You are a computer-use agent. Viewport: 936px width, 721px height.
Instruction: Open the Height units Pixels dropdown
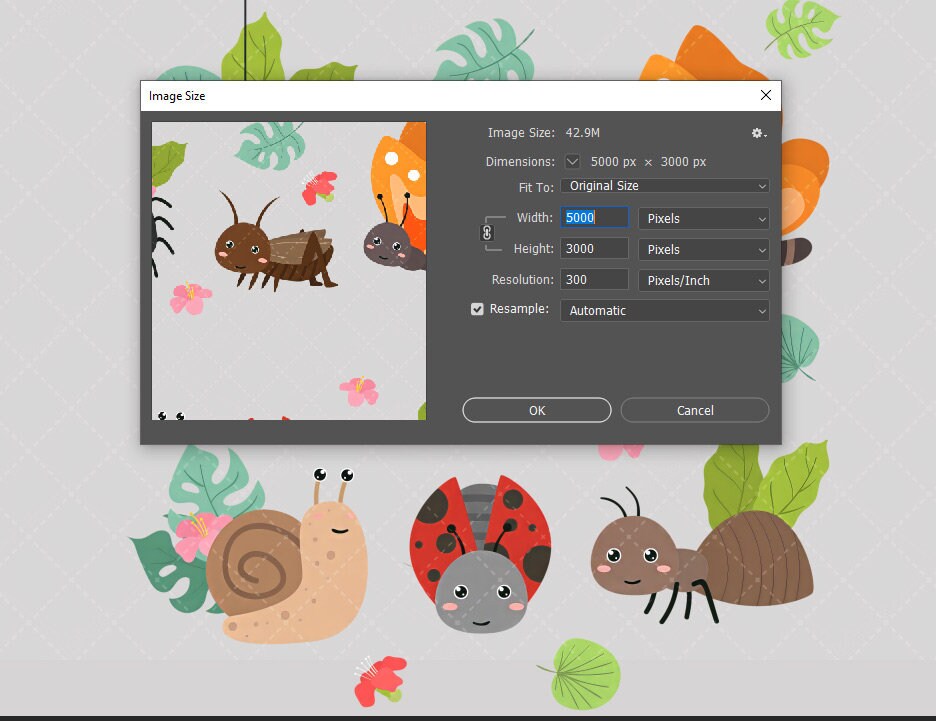pyautogui.click(x=703, y=249)
